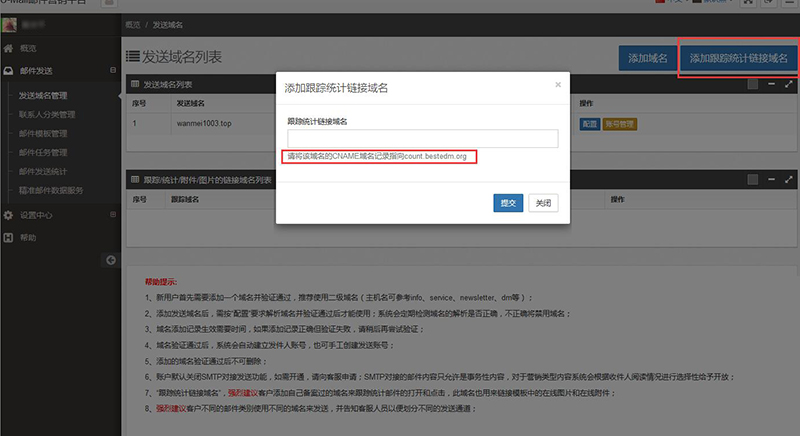Click the 关闭 button in dialog

click(x=541, y=203)
